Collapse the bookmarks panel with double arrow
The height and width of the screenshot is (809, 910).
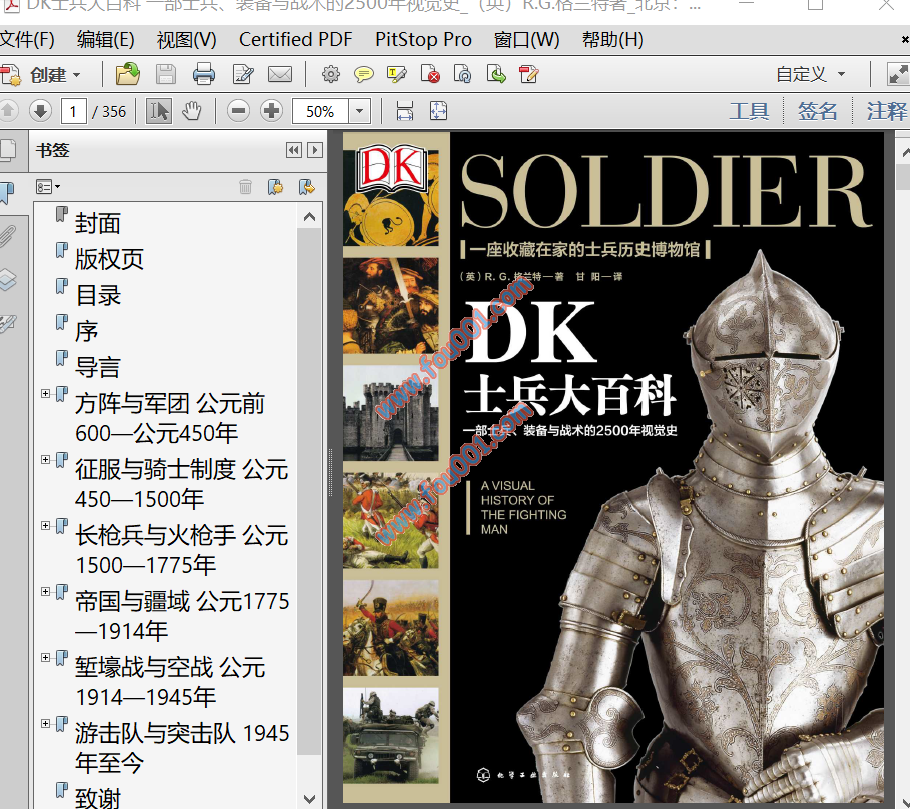coord(294,150)
